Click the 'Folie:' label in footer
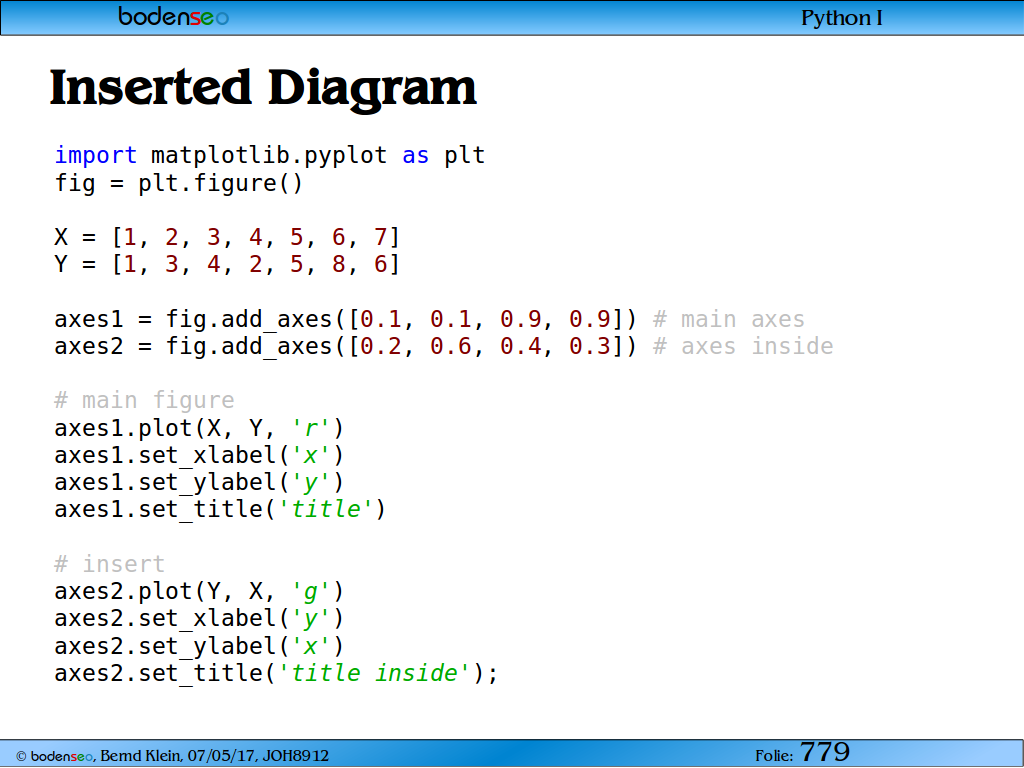This screenshot has height=768, width=1024. [775, 756]
